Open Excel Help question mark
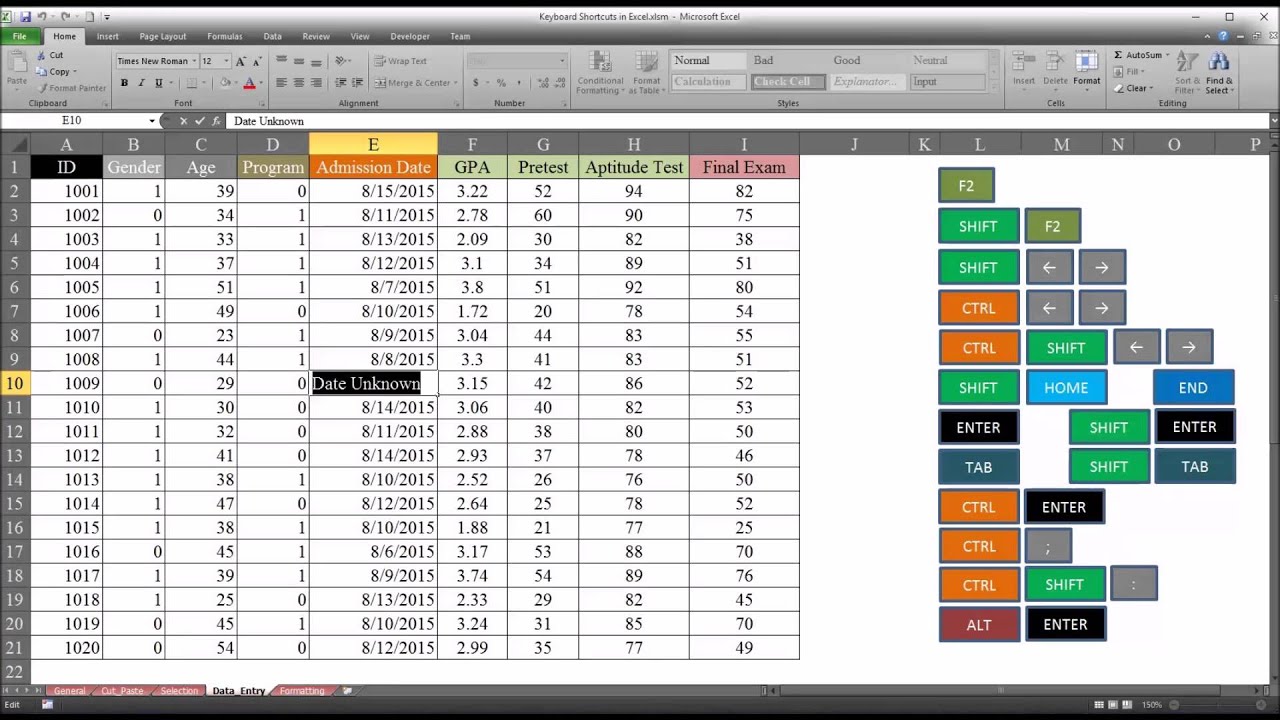The image size is (1280, 720). pos(1223,36)
